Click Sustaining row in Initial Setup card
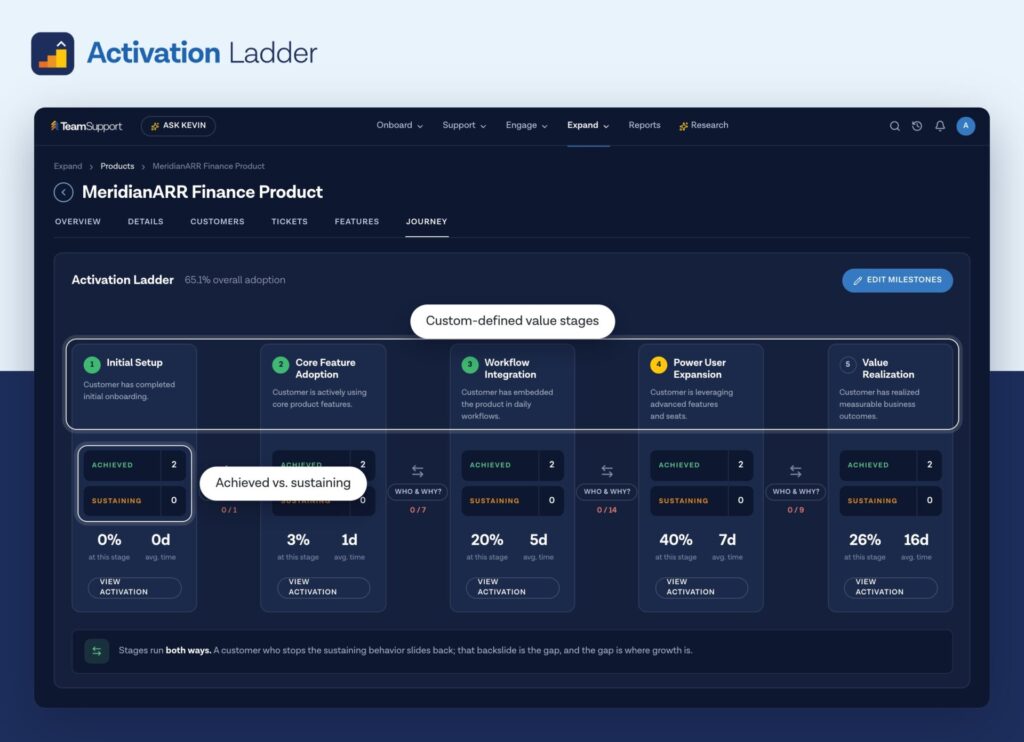The width and height of the screenshot is (1024, 742). (x=135, y=500)
